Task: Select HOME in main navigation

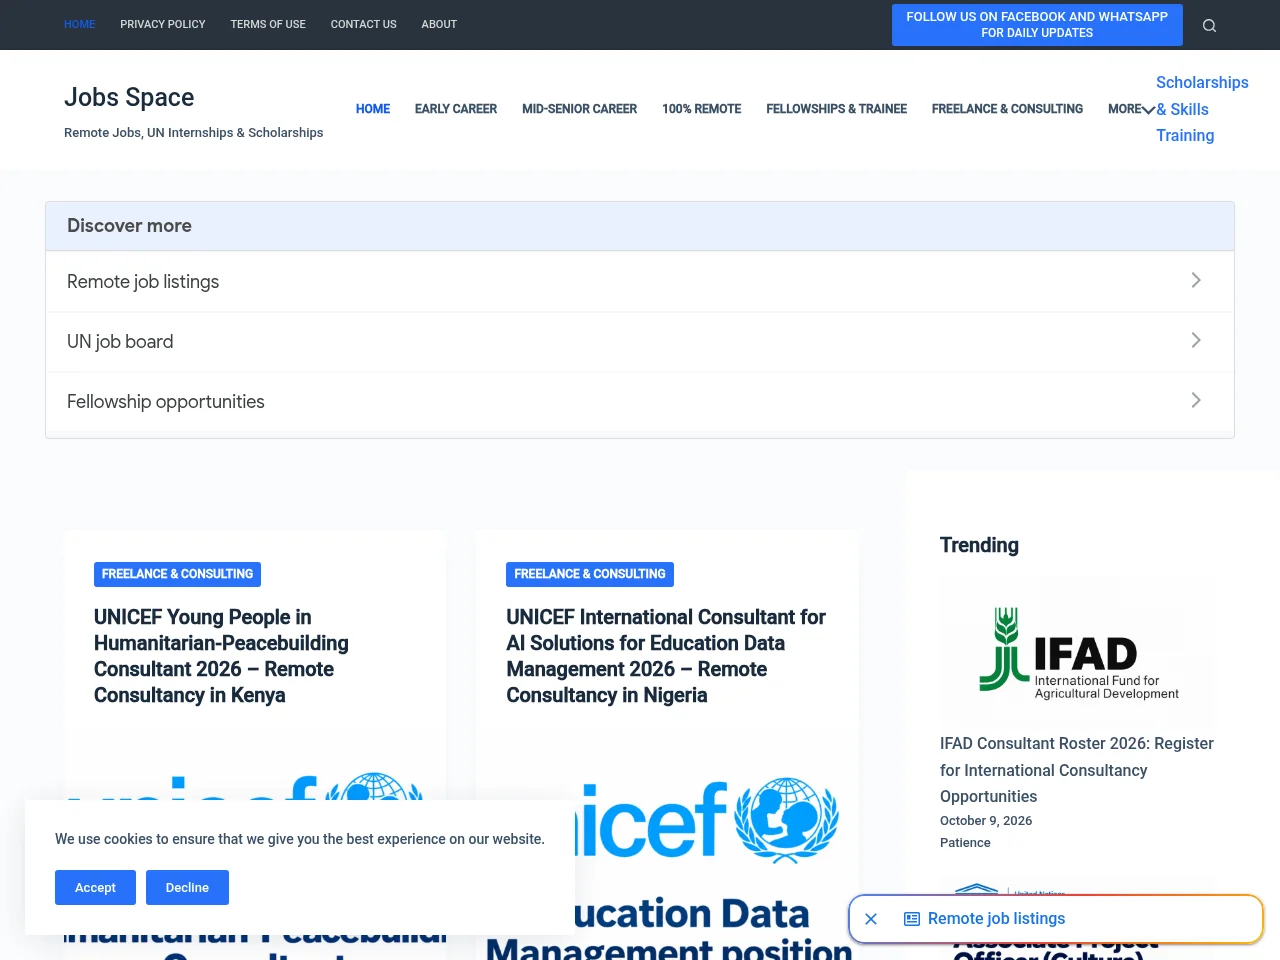Action: [x=373, y=109]
